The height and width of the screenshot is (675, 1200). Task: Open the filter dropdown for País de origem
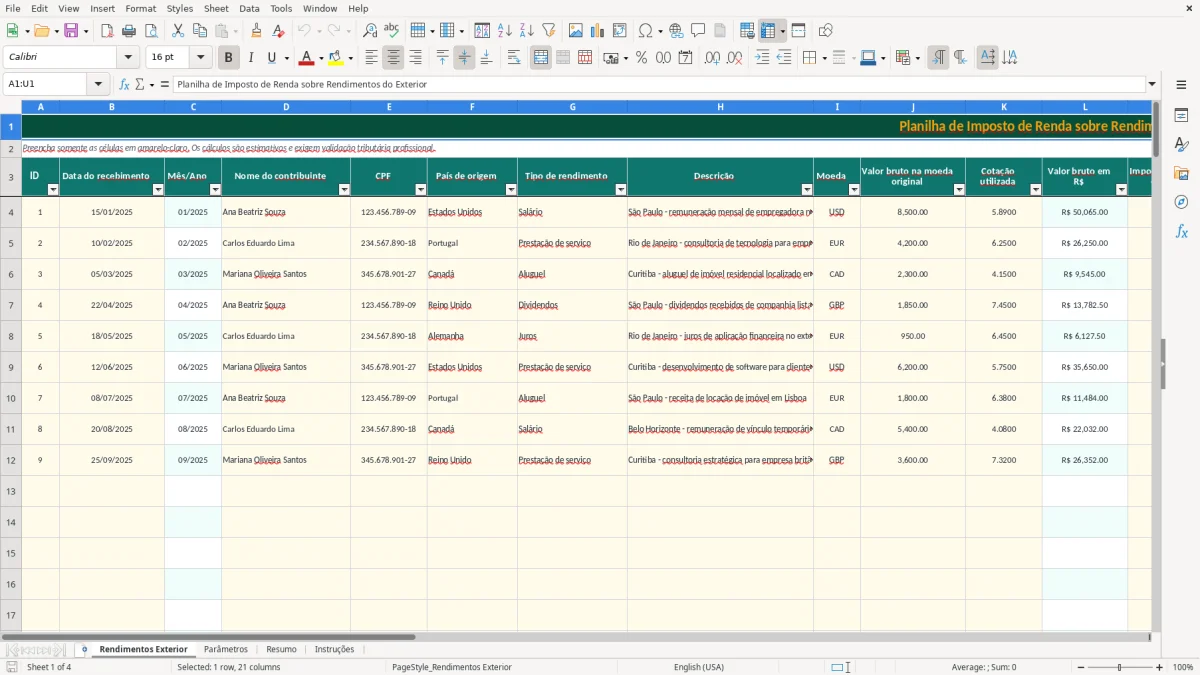click(x=511, y=189)
